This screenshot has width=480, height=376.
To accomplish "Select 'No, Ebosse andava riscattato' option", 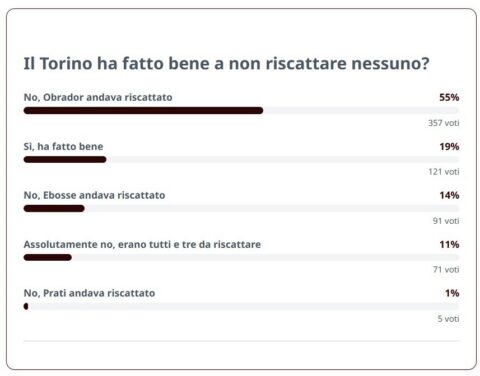I will 94,195.
